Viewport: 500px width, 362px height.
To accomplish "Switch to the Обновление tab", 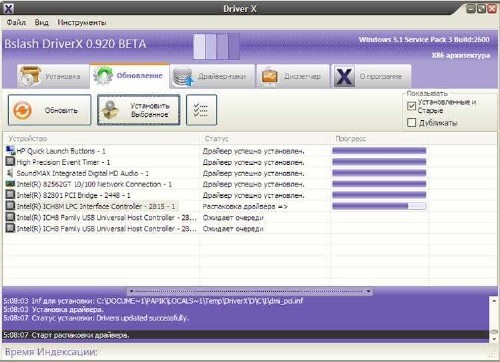I will [130, 76].
